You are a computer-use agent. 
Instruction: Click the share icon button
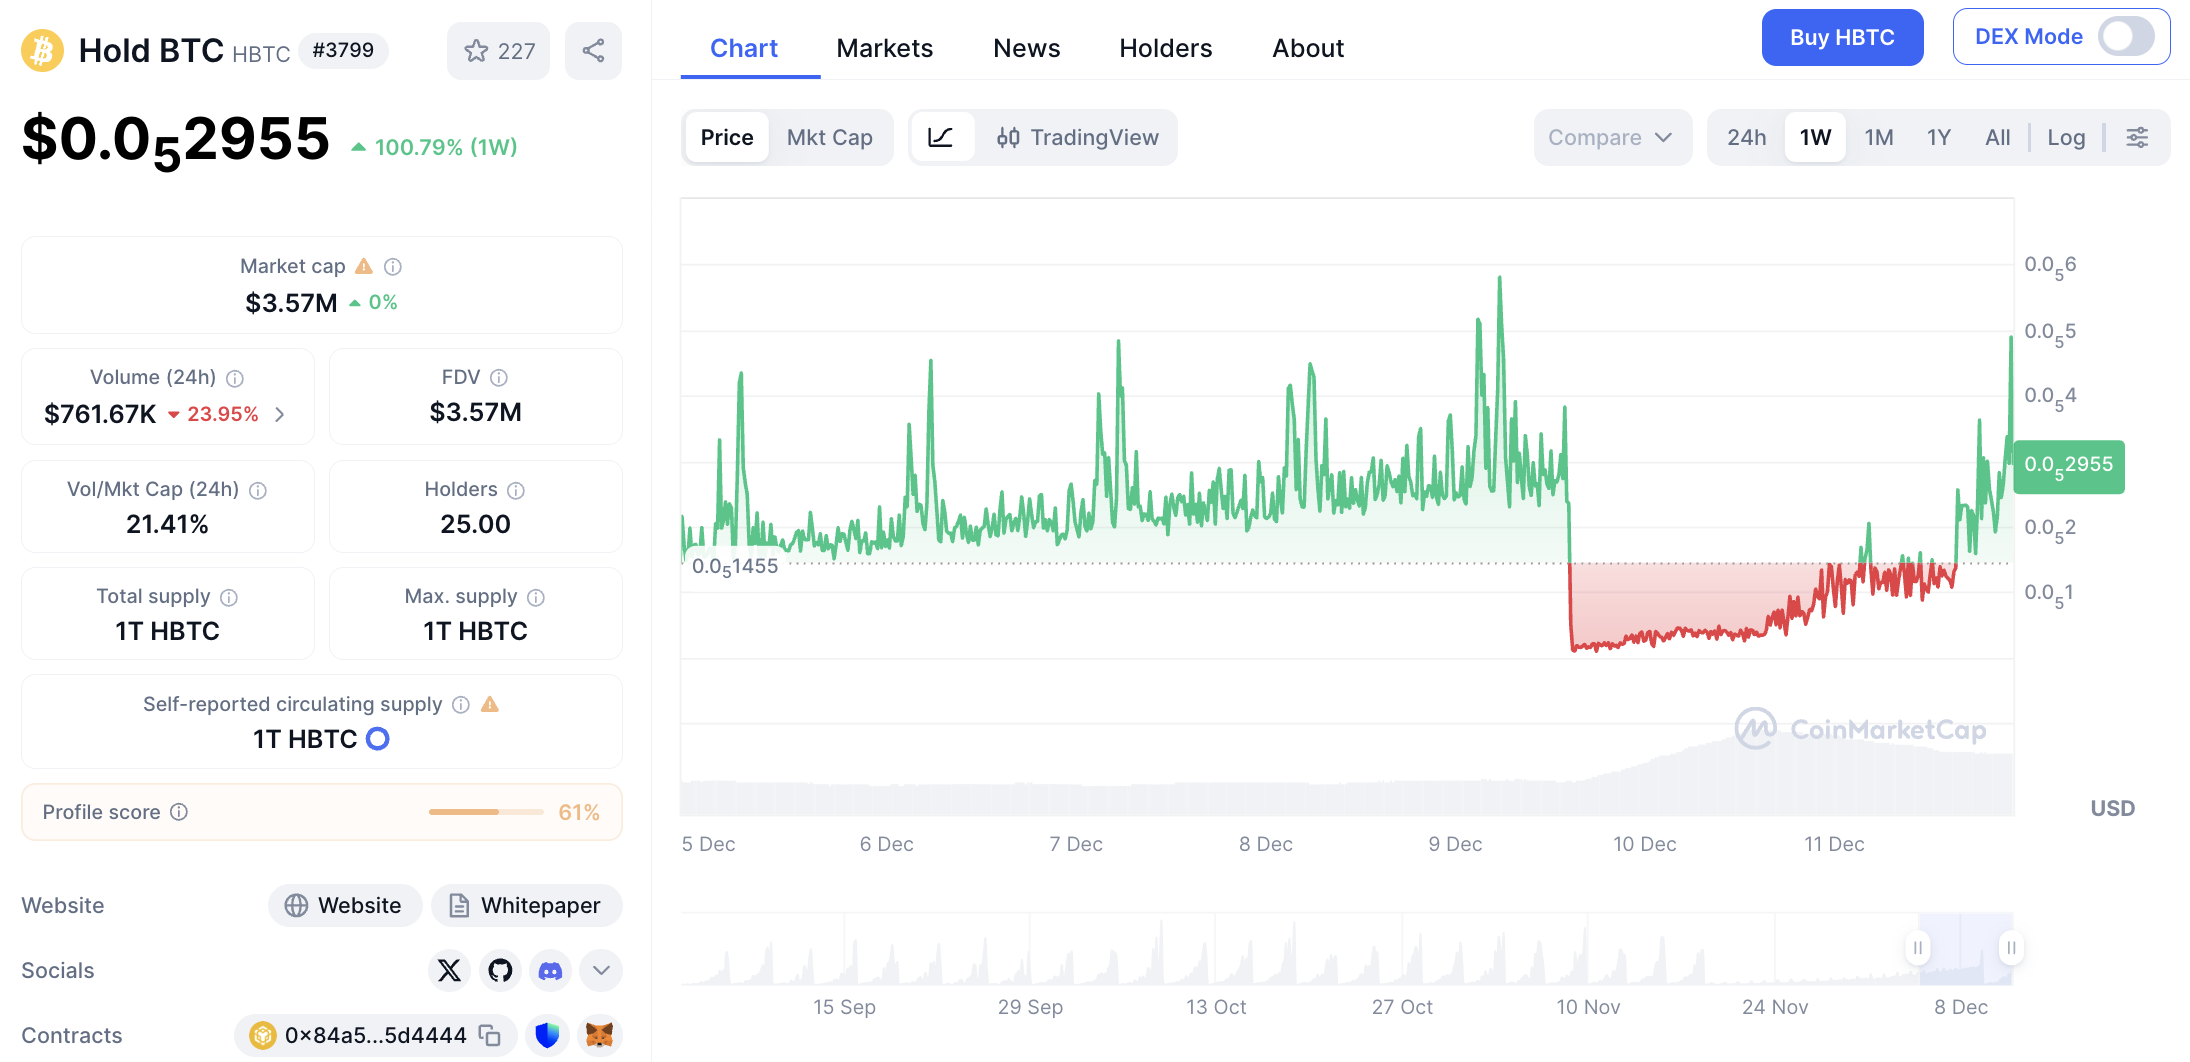tap(593, 51)
